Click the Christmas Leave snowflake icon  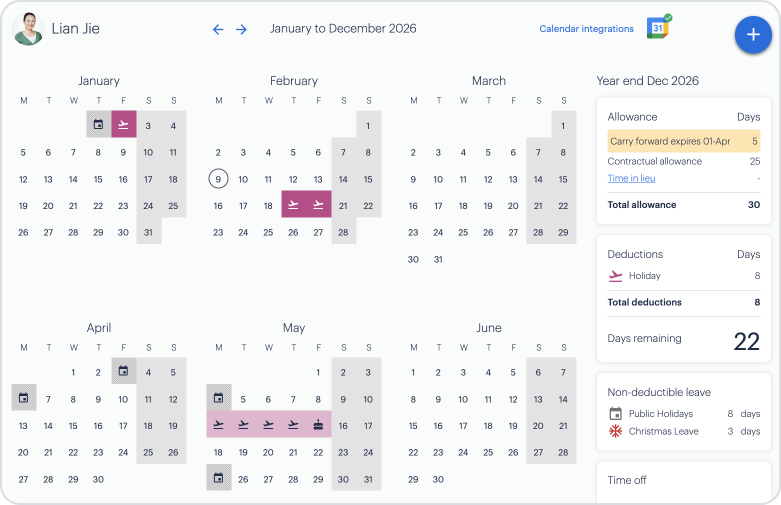[615, 431]
